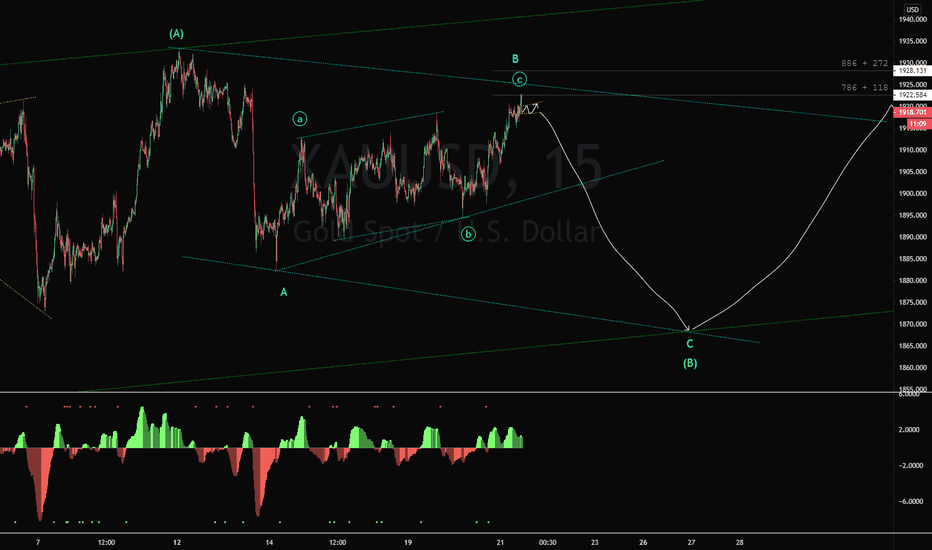Click the '886 + 272' level label
The image size is (932, 550).
point(864,63)
